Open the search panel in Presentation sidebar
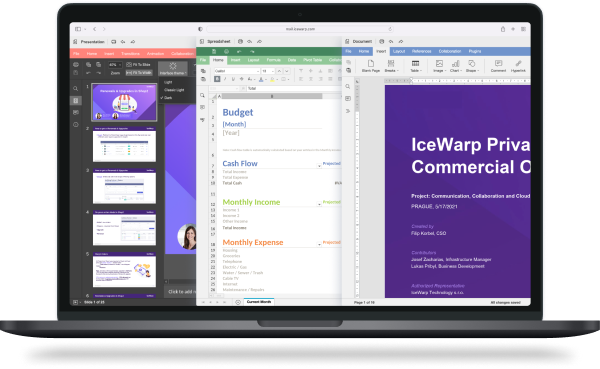600x369 pixels. point(76,88)
